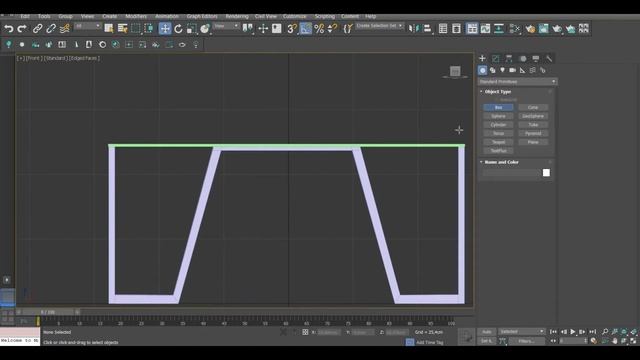The height and width of the screenshot is (360, 640).
Task: Click Edit Named Selection Sets icon
Action: click(x=348, y=29)
